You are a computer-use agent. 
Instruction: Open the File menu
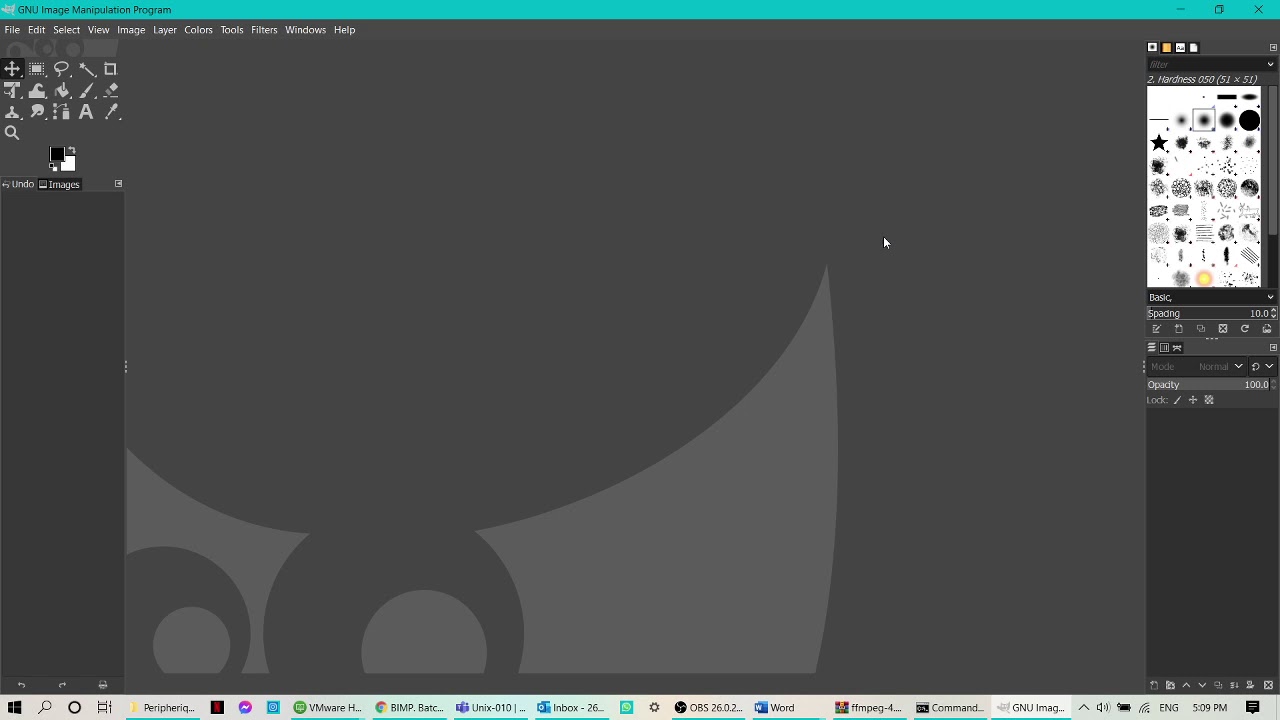click(x=12, y=30)
